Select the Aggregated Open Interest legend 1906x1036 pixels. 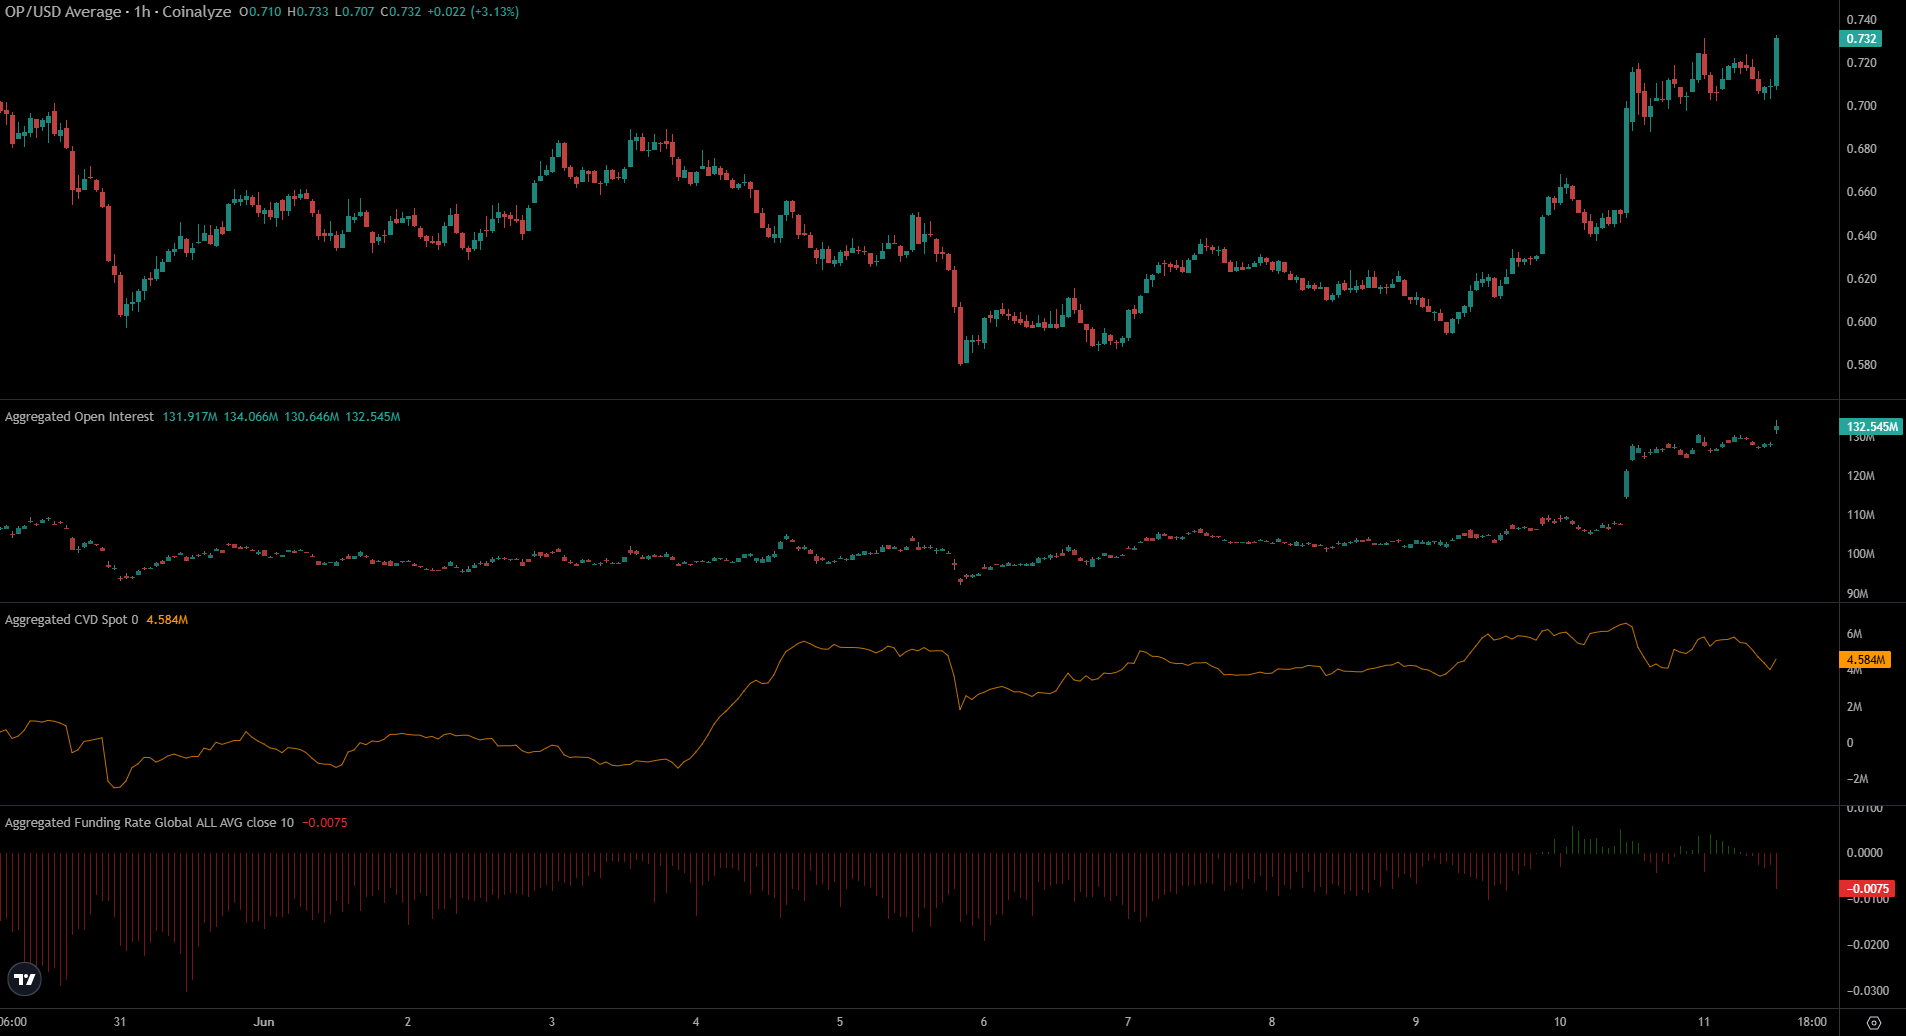click(x=80, y=417)
